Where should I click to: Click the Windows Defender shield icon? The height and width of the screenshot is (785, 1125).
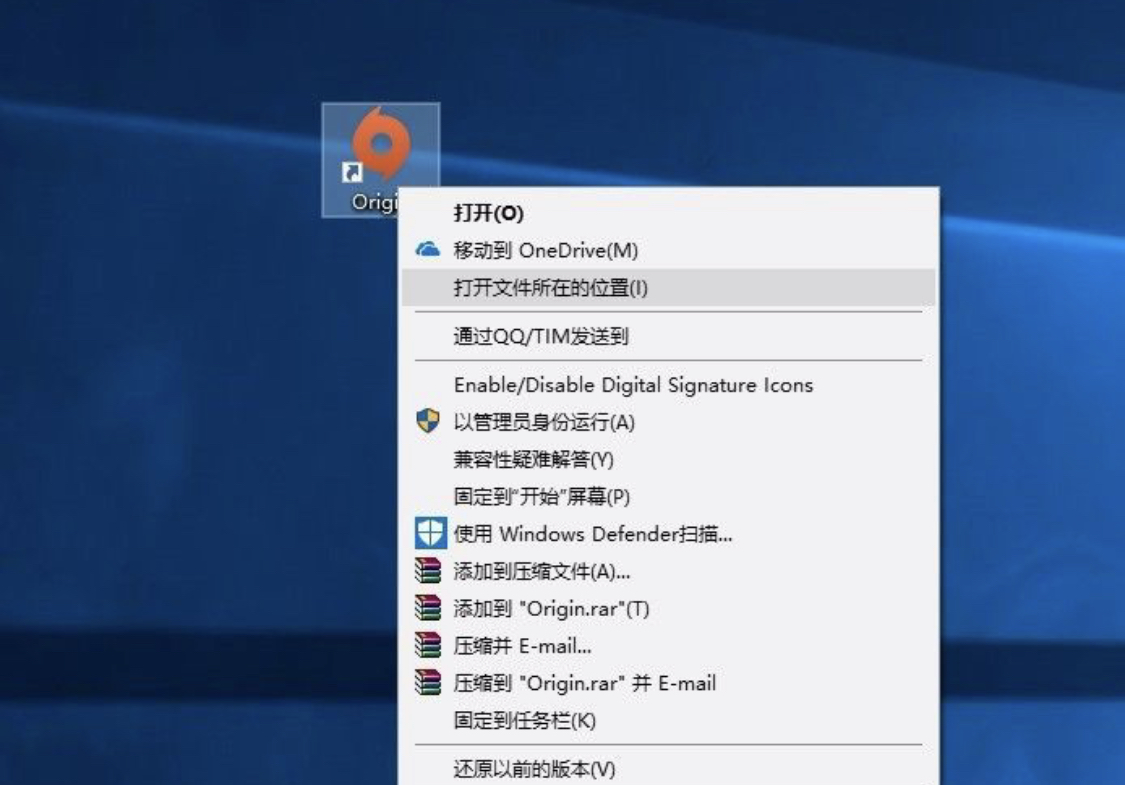point(430,533)
